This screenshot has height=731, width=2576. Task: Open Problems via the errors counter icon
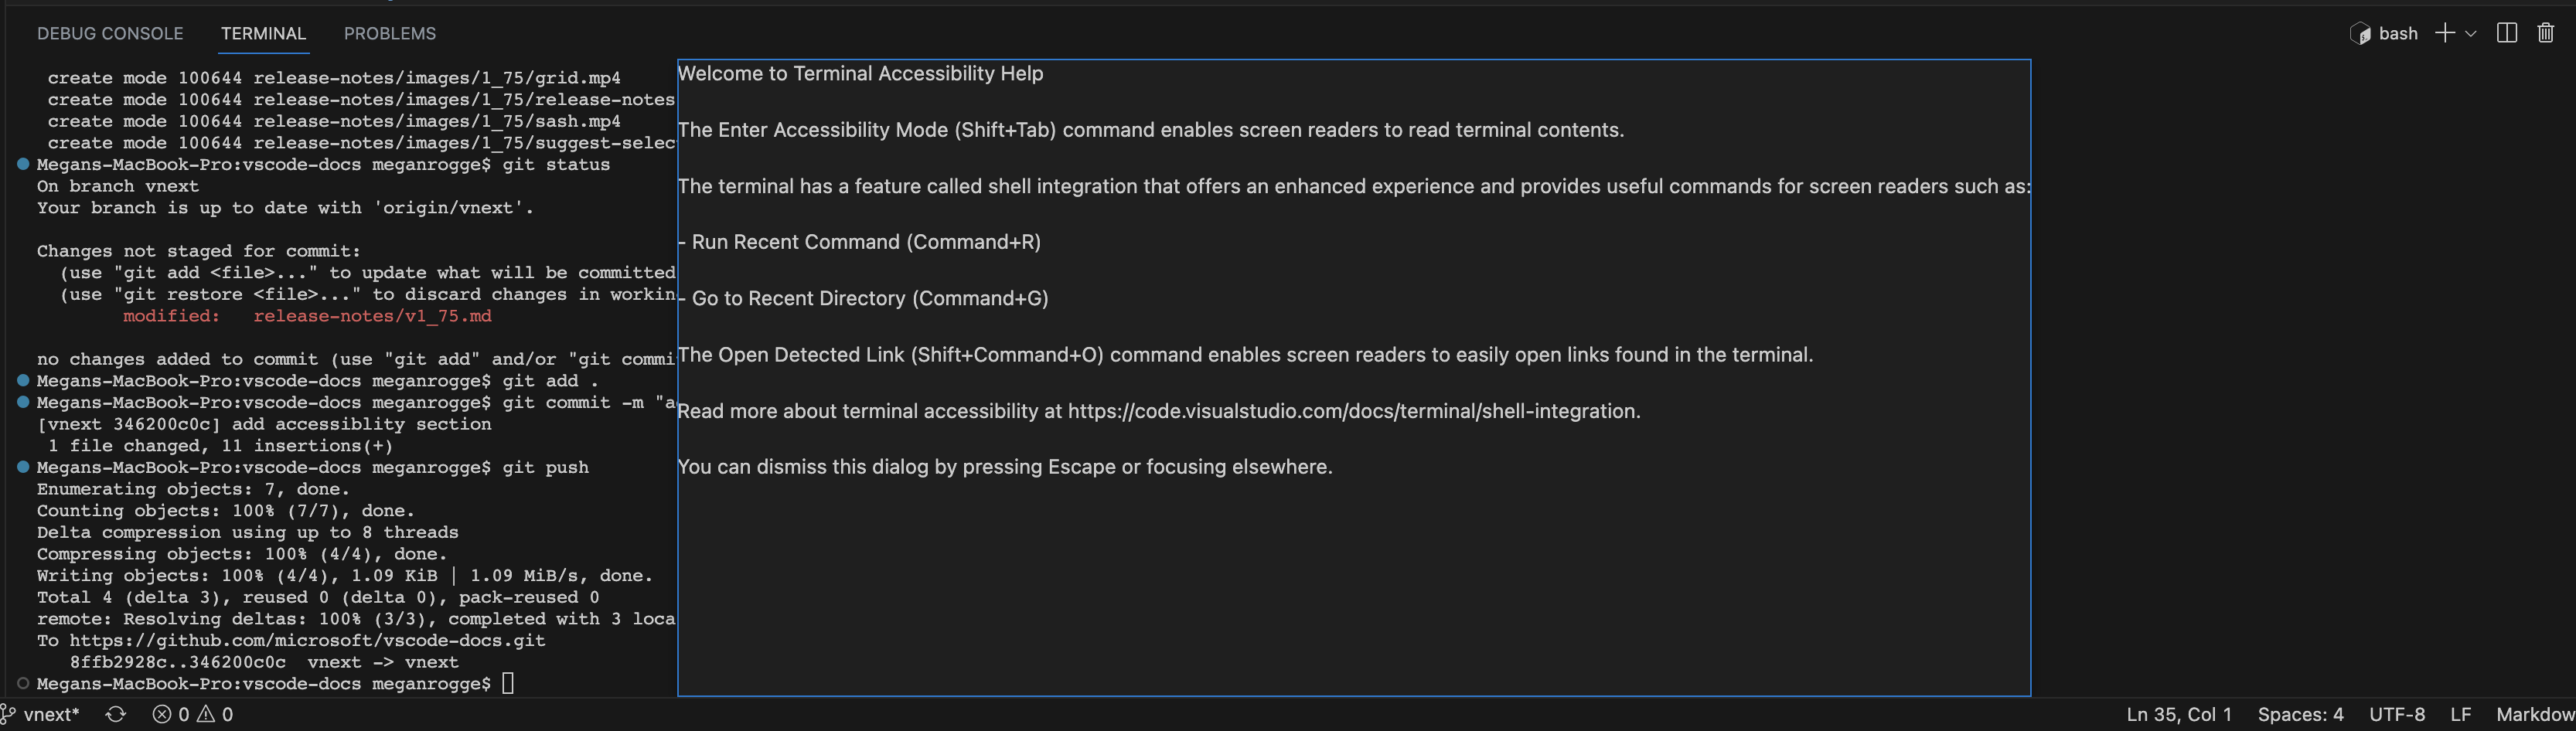click(162, 714)
